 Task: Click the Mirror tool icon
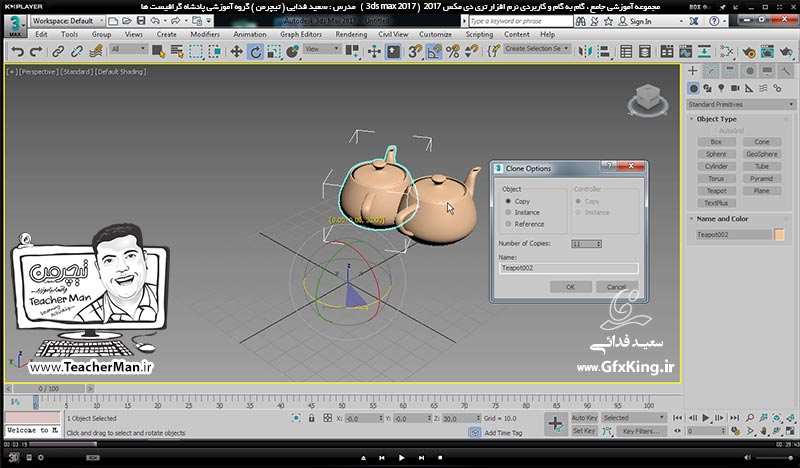(585, 52)
